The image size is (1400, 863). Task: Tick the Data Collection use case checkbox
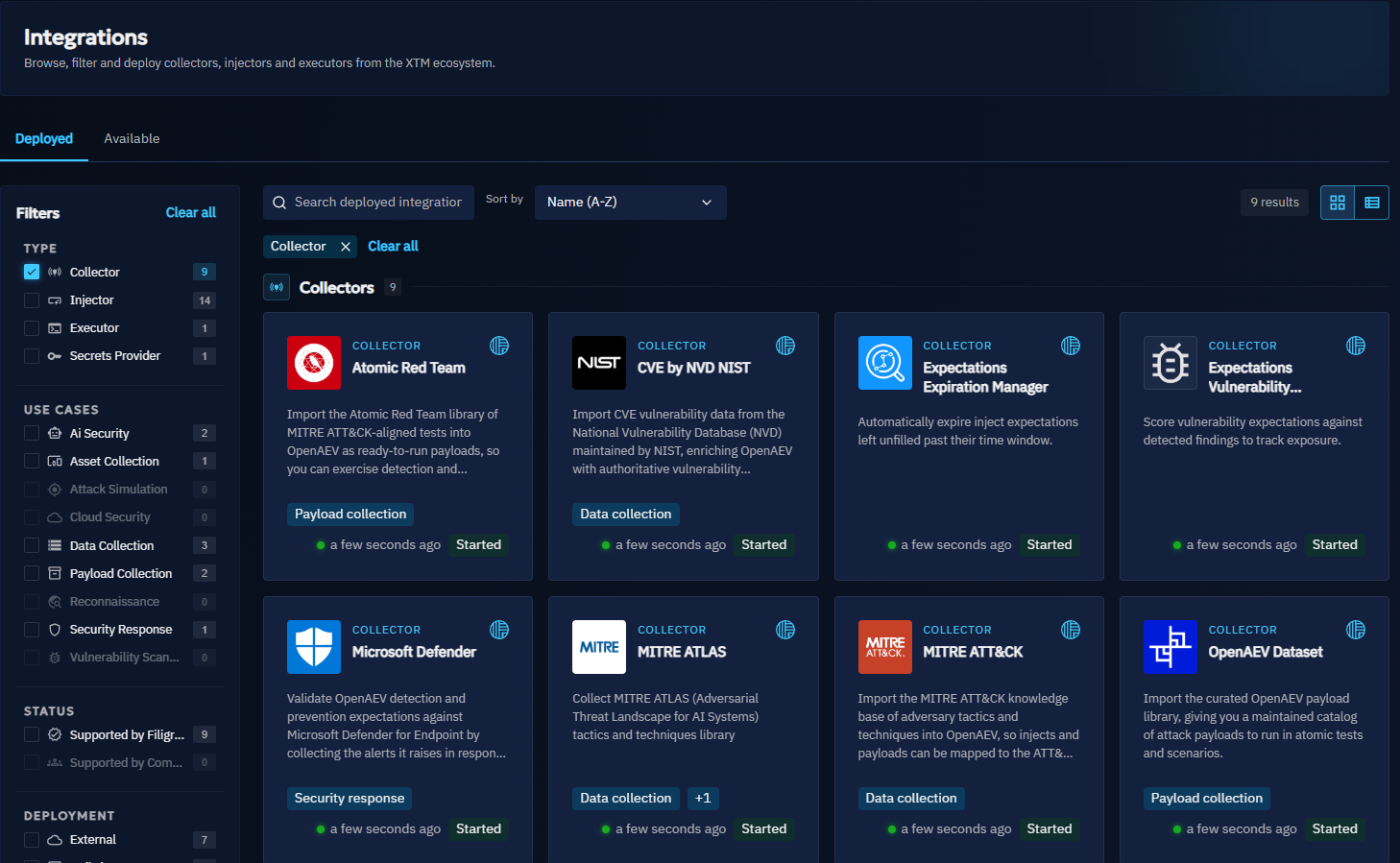(x=32, y=545)
